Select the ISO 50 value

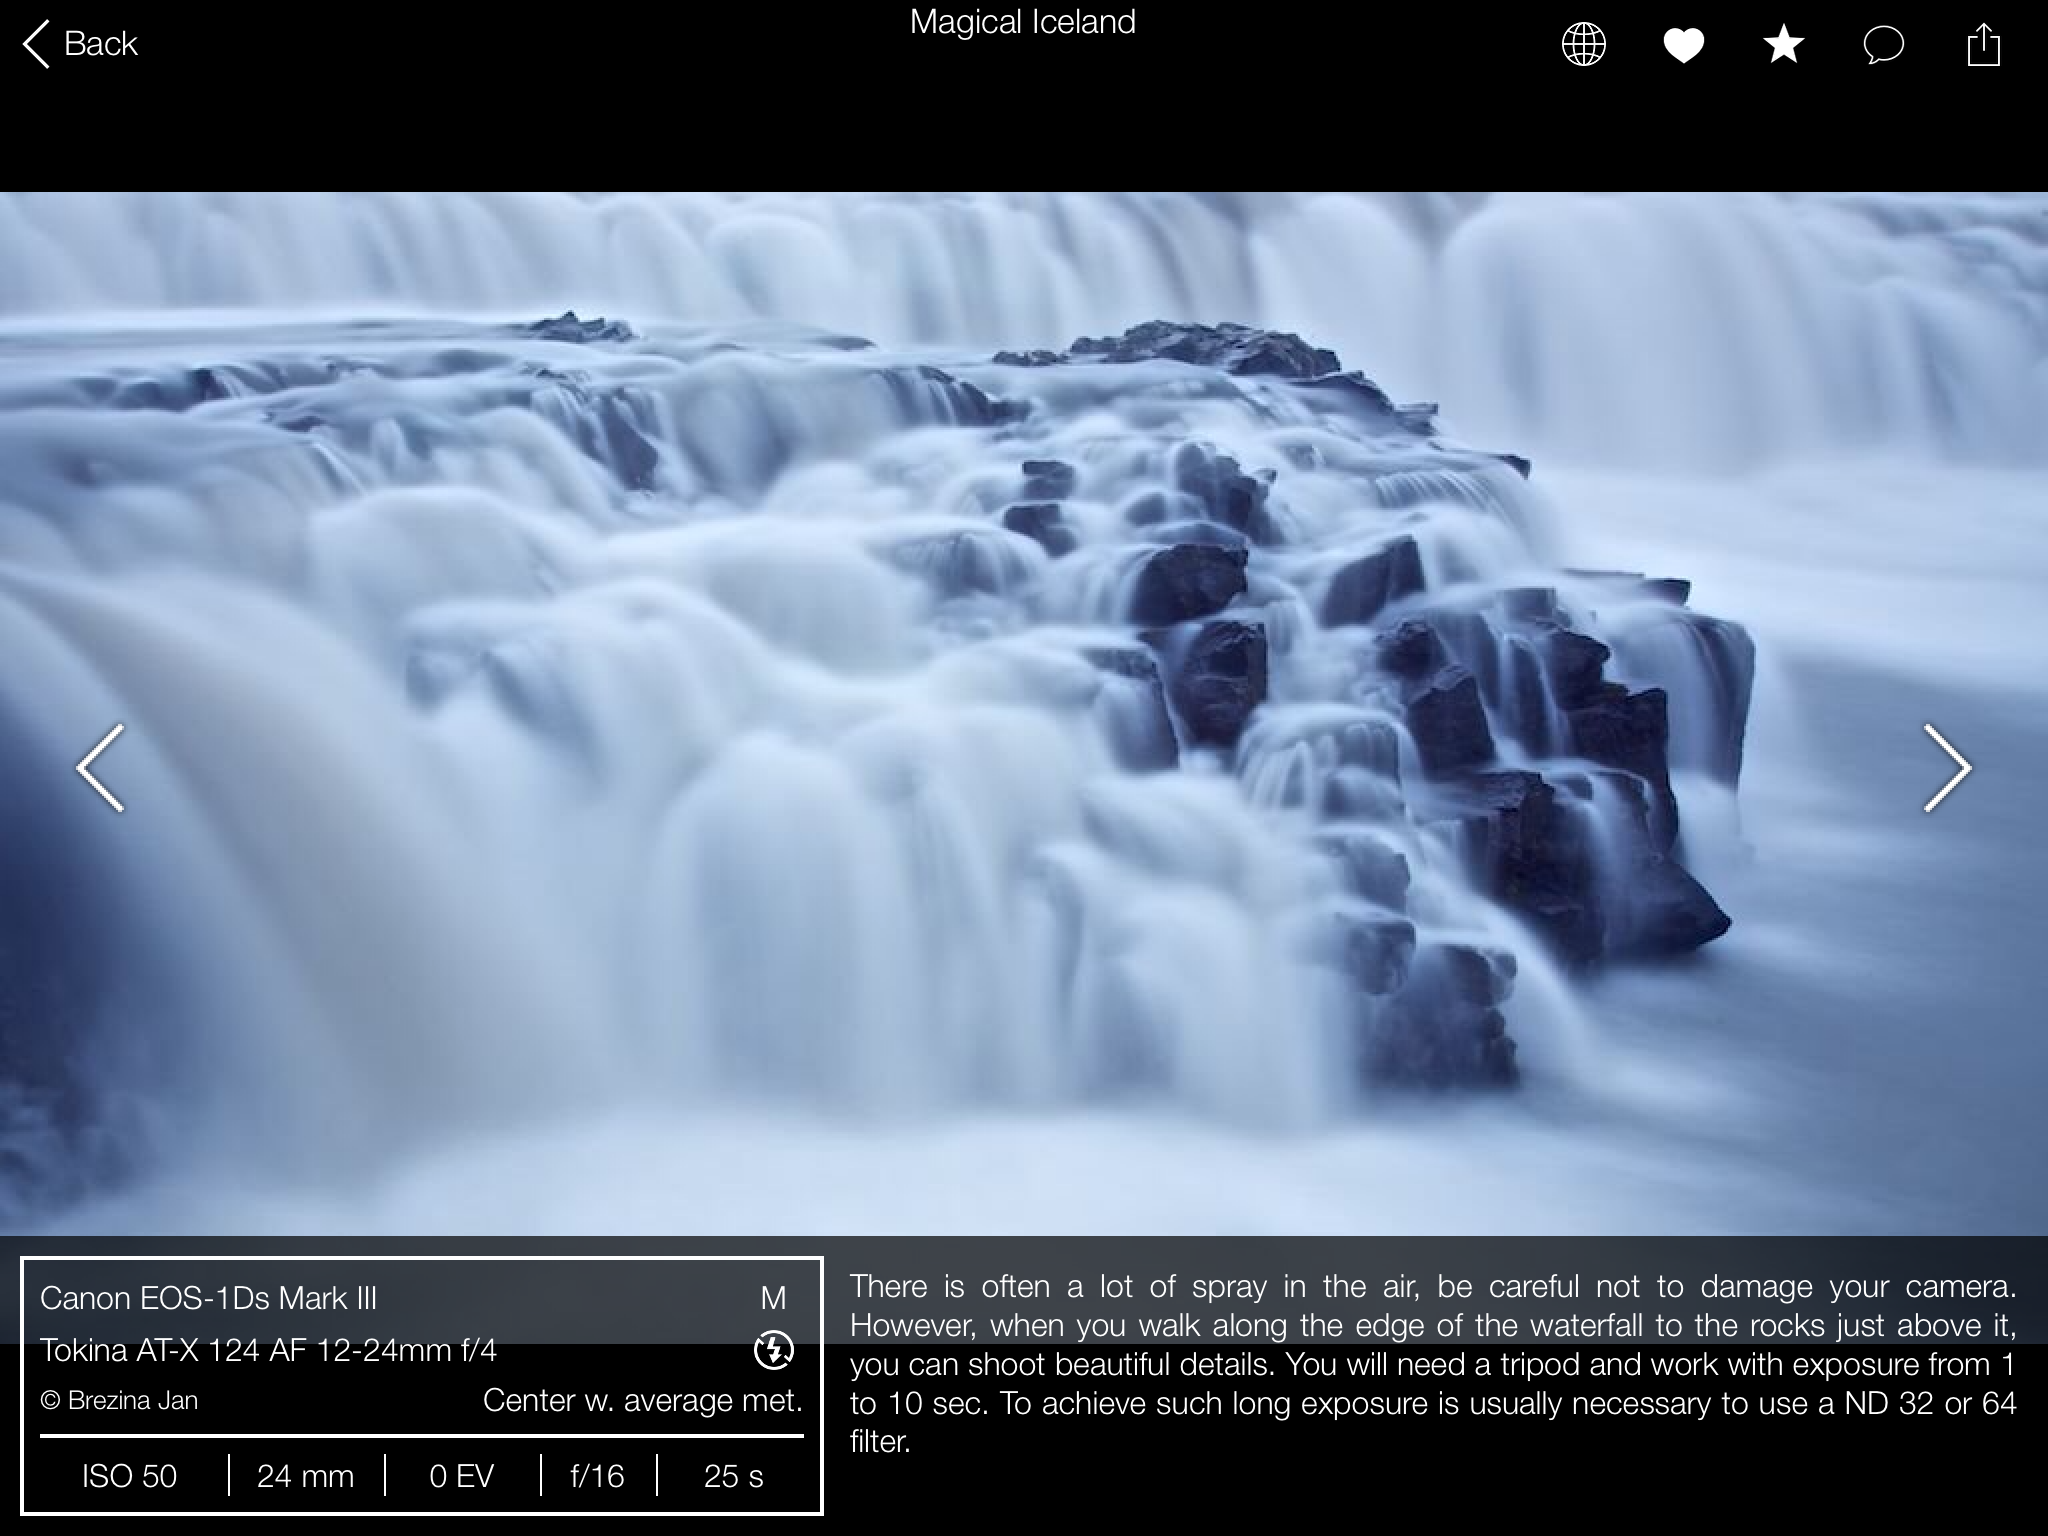tap(130, 1476)
